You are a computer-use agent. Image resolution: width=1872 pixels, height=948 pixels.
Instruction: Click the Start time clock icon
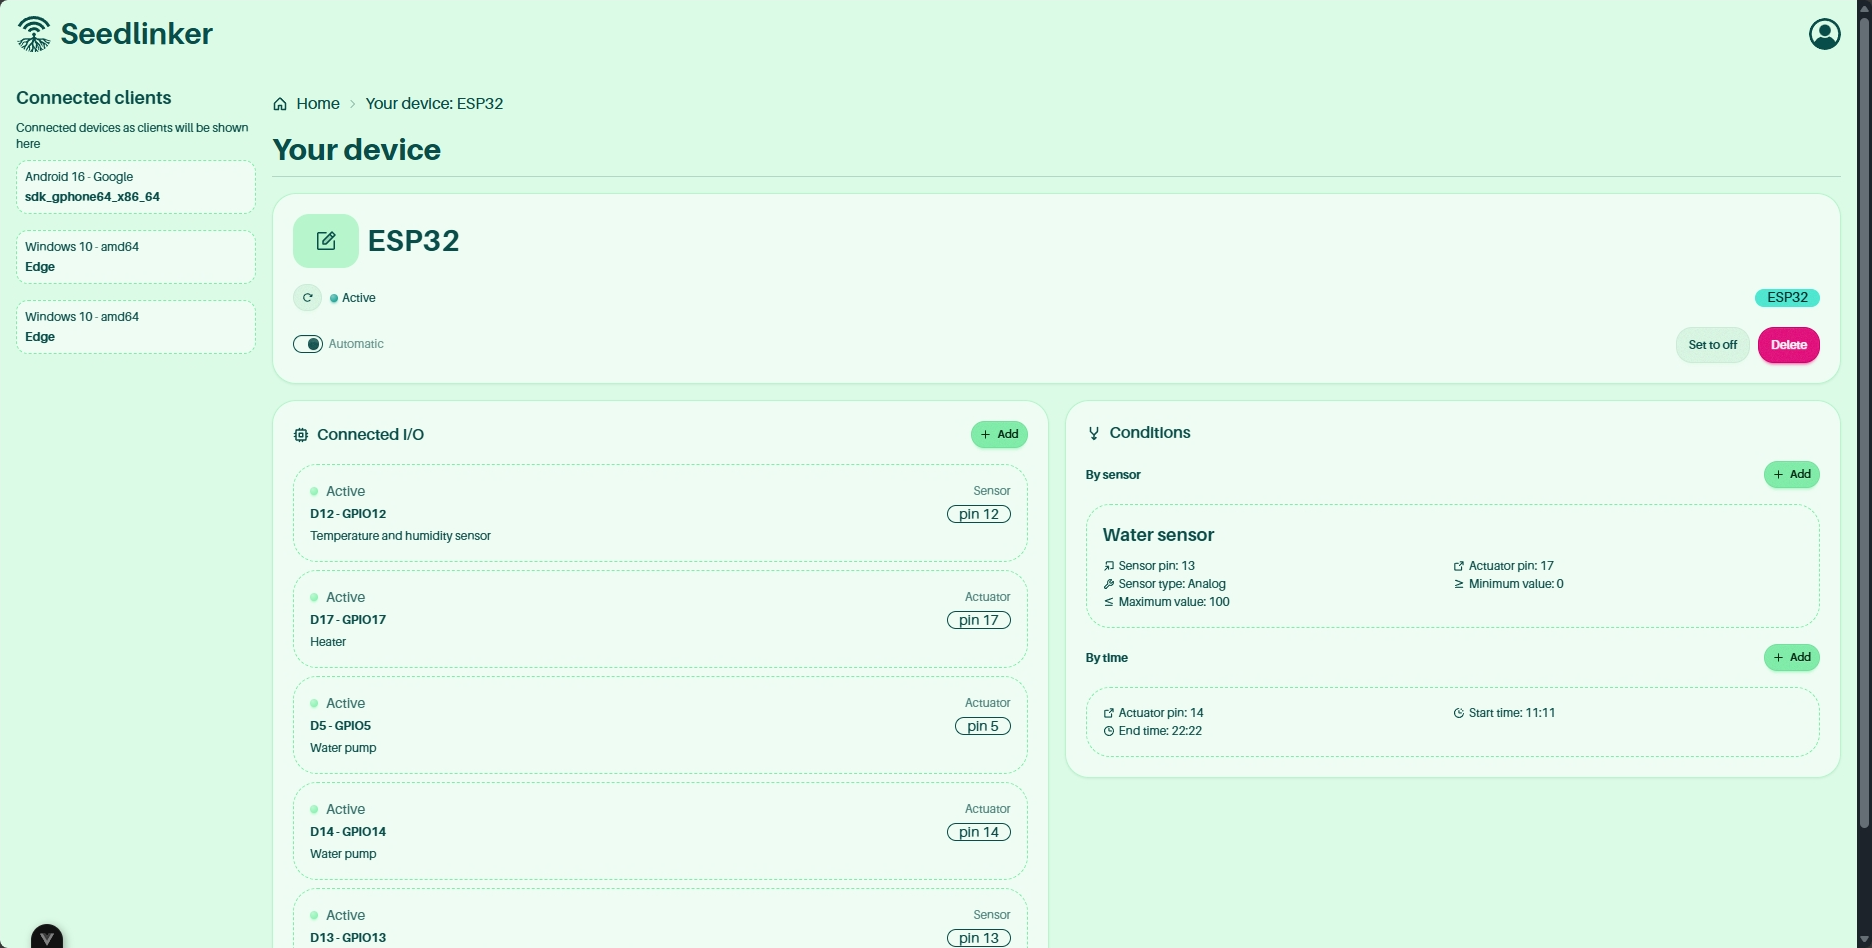click(1459, 713)
